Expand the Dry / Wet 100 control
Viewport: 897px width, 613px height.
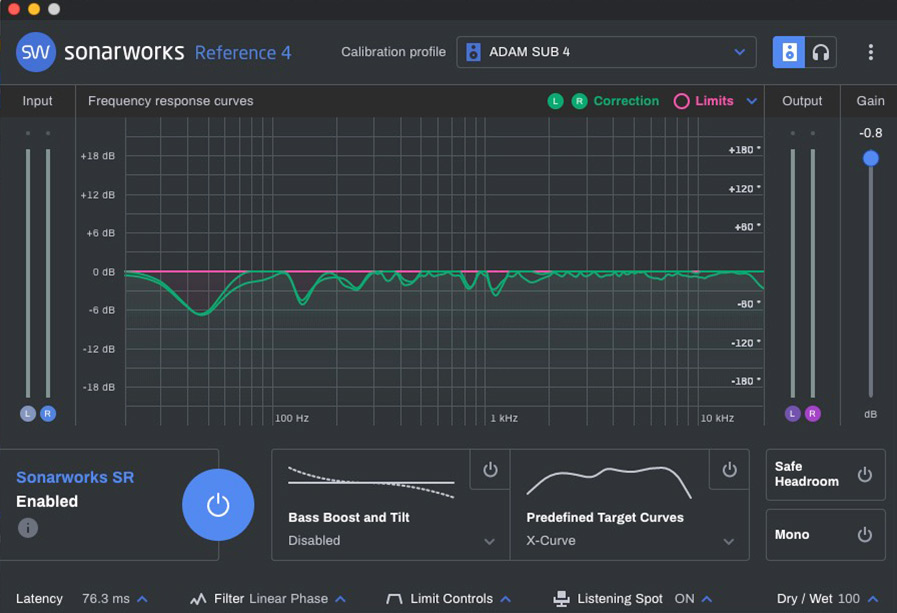point(873,599)
